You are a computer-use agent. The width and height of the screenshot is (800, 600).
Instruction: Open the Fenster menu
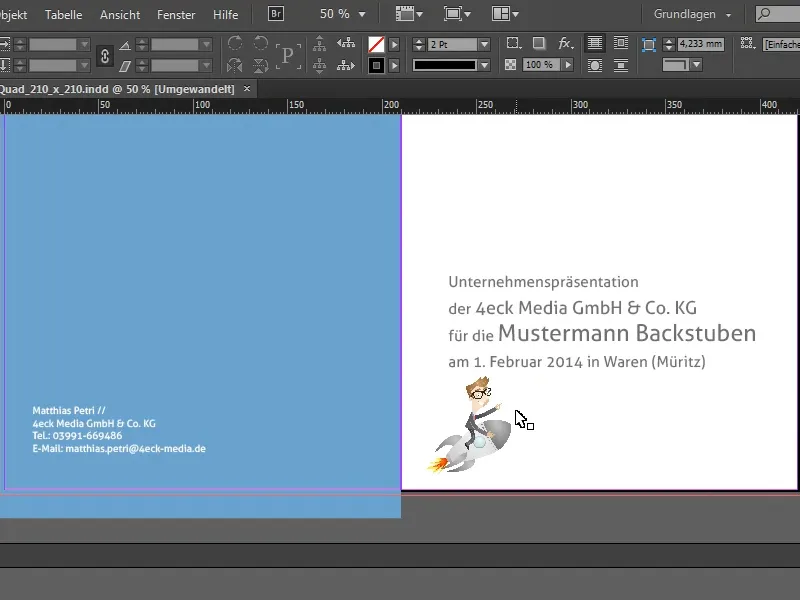176,15
